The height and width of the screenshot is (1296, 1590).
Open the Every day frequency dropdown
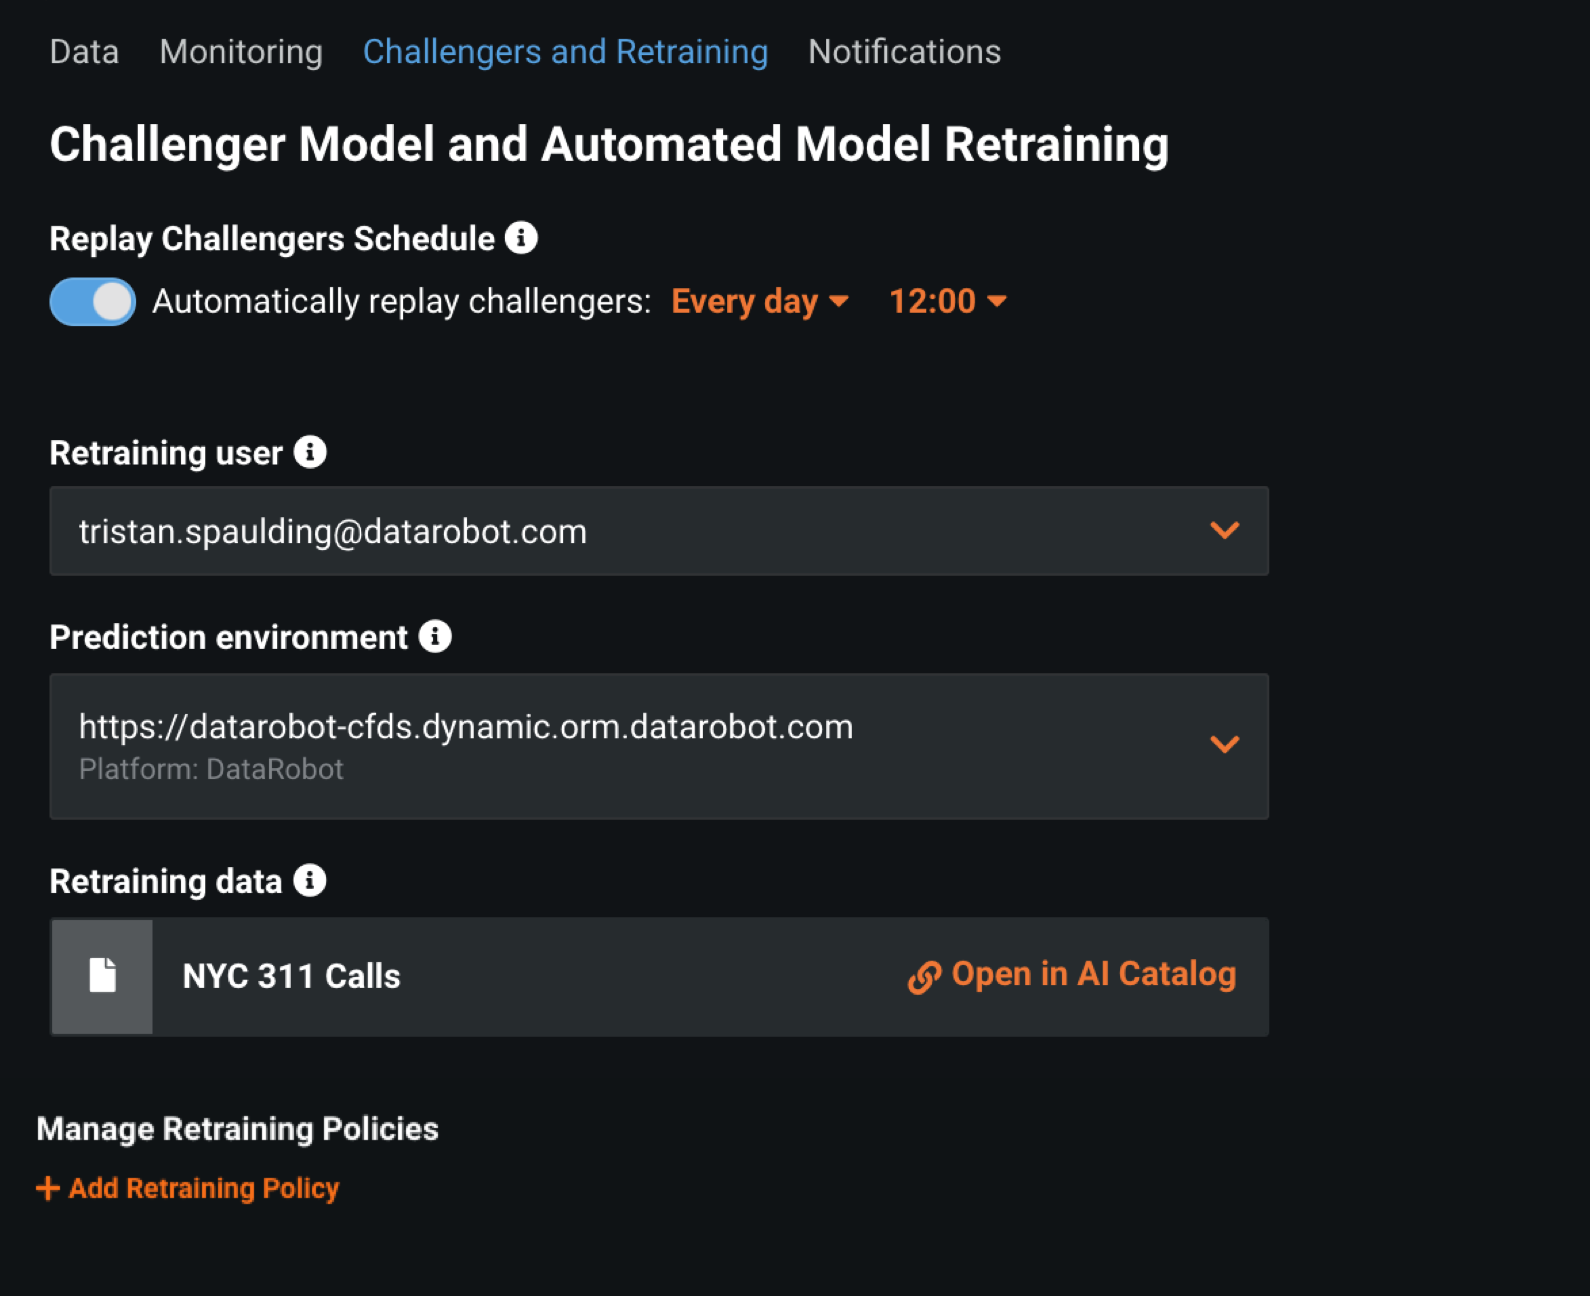[759, 301]
